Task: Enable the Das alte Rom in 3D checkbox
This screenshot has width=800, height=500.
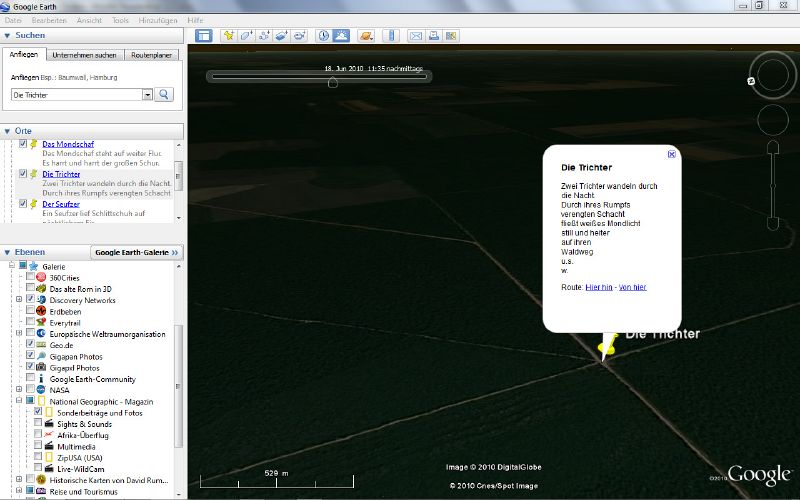Action: (31, 288)
